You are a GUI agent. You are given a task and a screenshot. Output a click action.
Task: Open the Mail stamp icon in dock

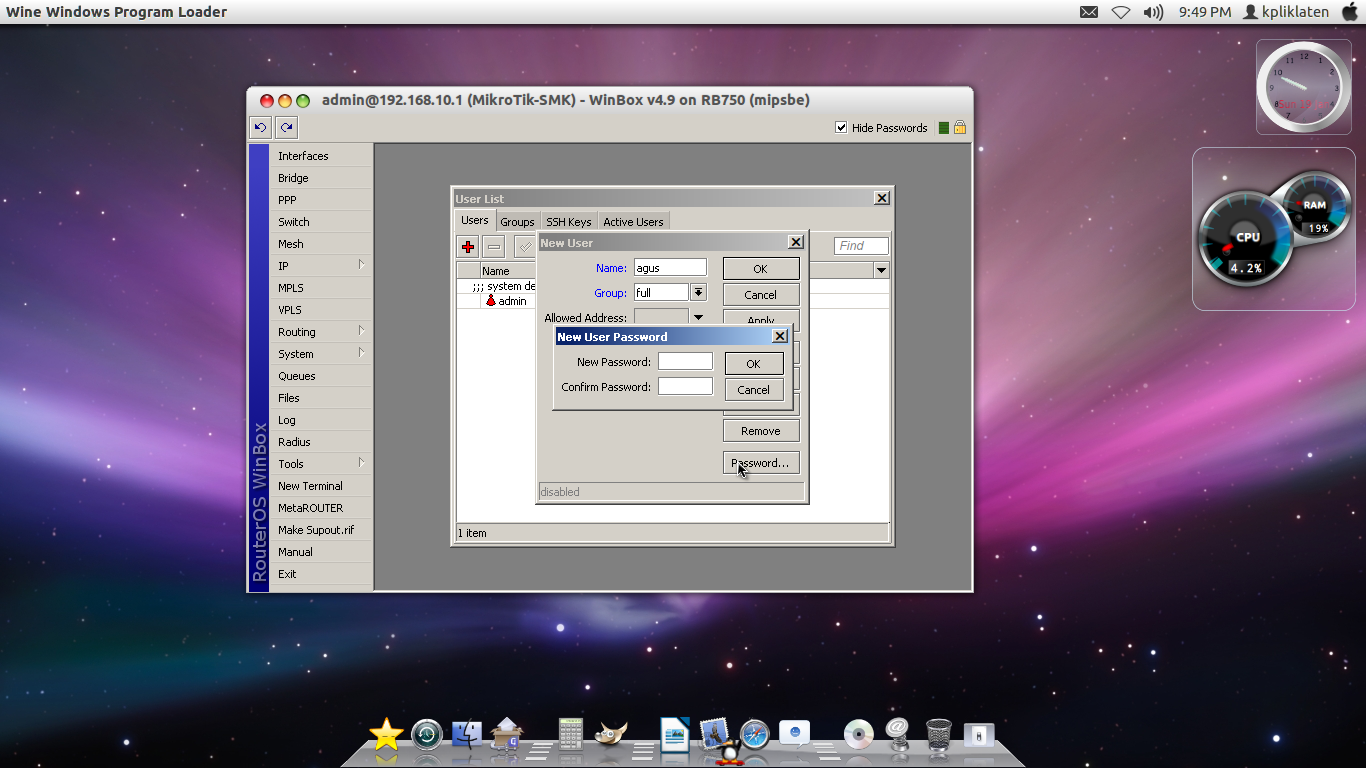714,735
